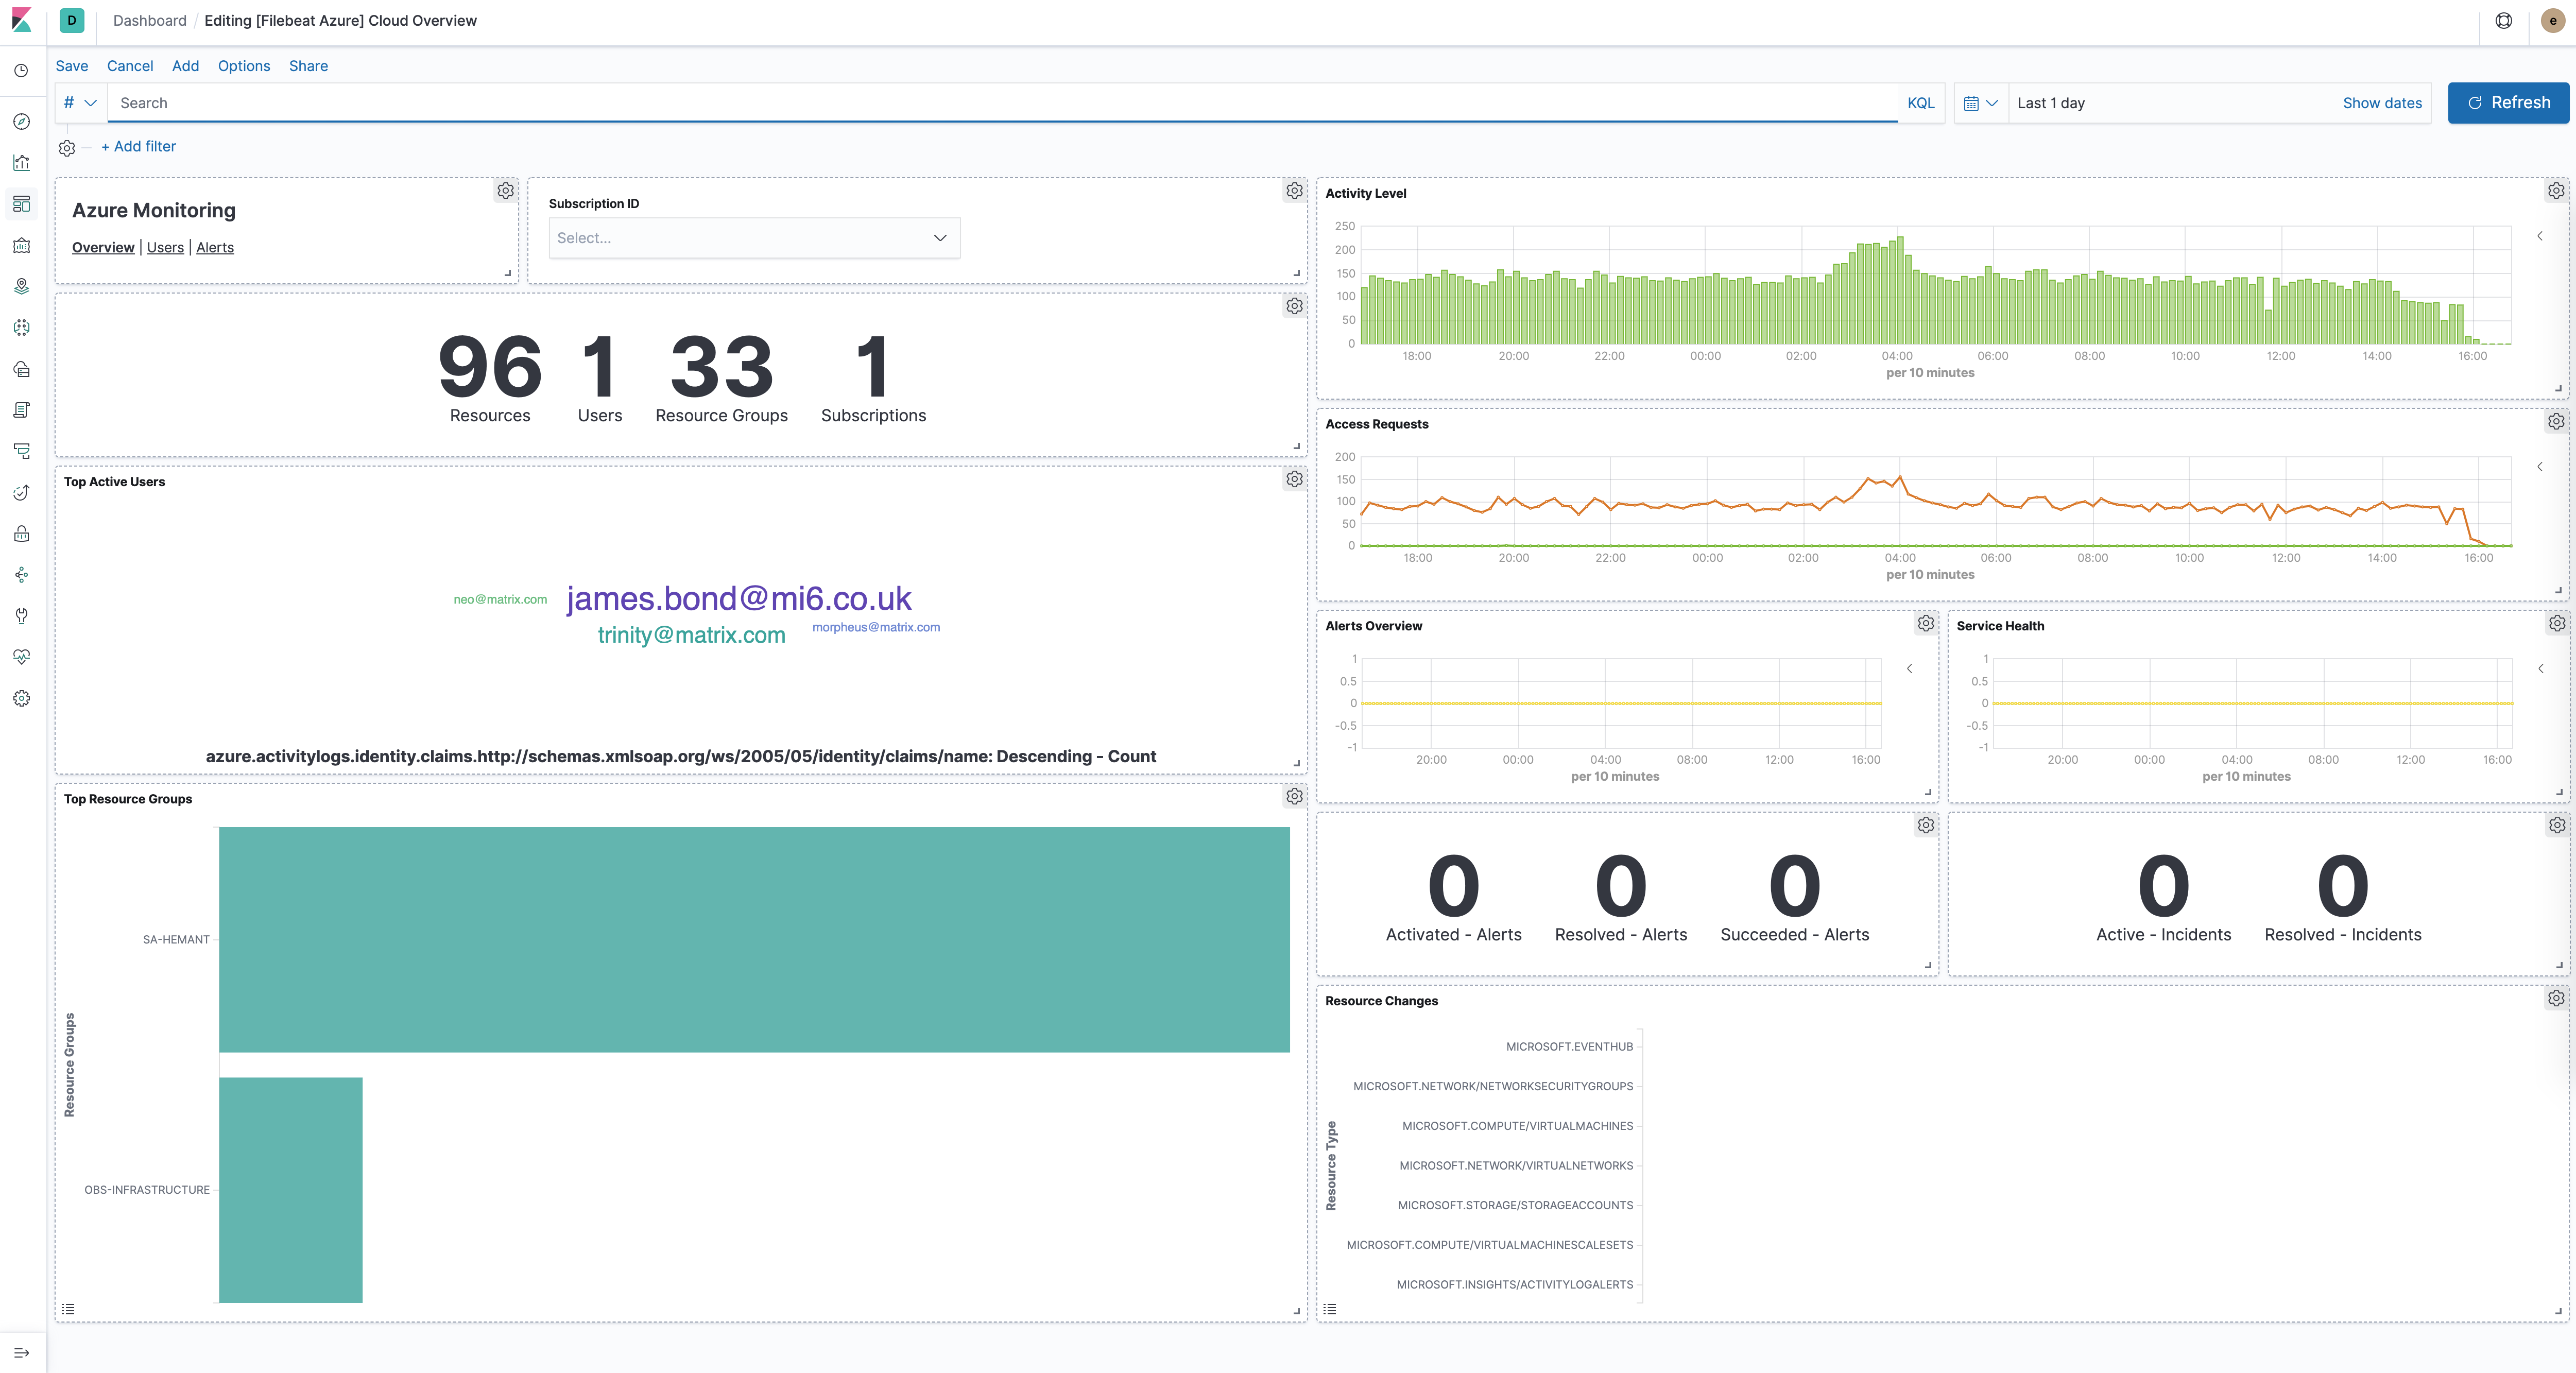Switch to the Alerts tab in Azure Monitoring
2576x1373 pixels.
click(215, 247)
